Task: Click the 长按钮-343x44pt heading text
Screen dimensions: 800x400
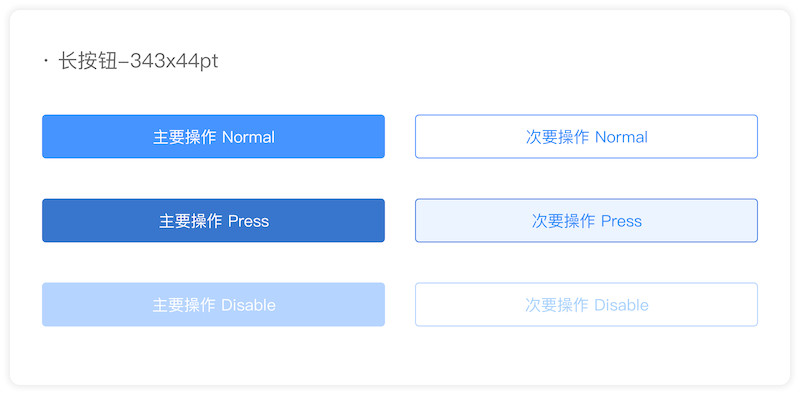Action: pos(138,62)
